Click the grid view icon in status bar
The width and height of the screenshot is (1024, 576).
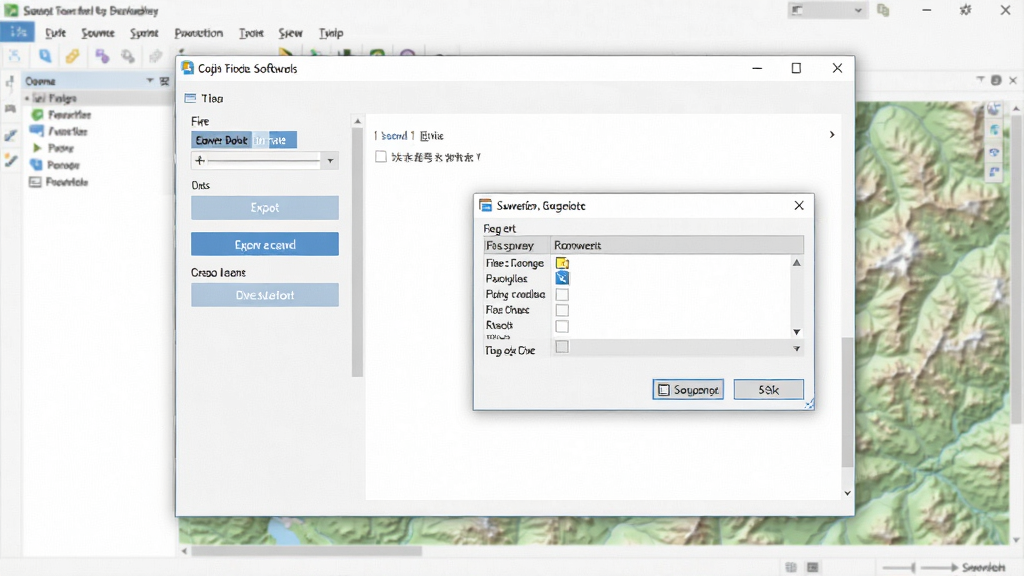(x=791, y=567)
